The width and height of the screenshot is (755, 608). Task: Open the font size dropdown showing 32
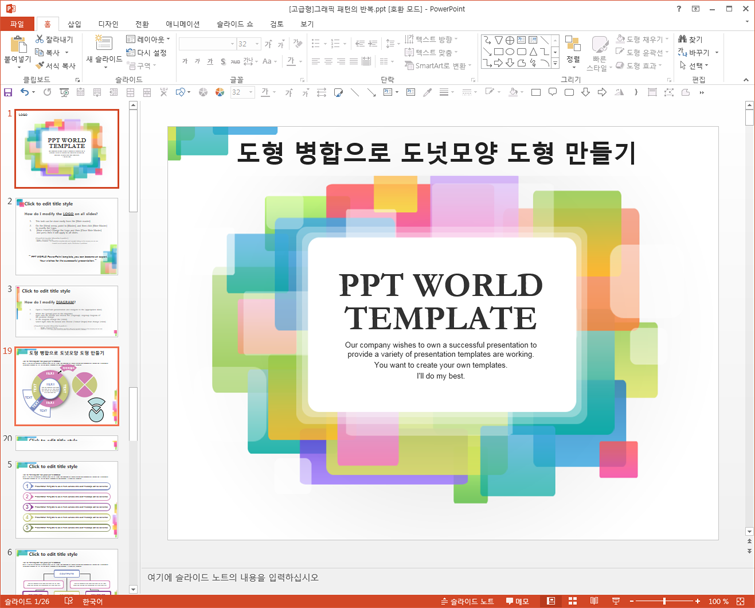[257, 44]
